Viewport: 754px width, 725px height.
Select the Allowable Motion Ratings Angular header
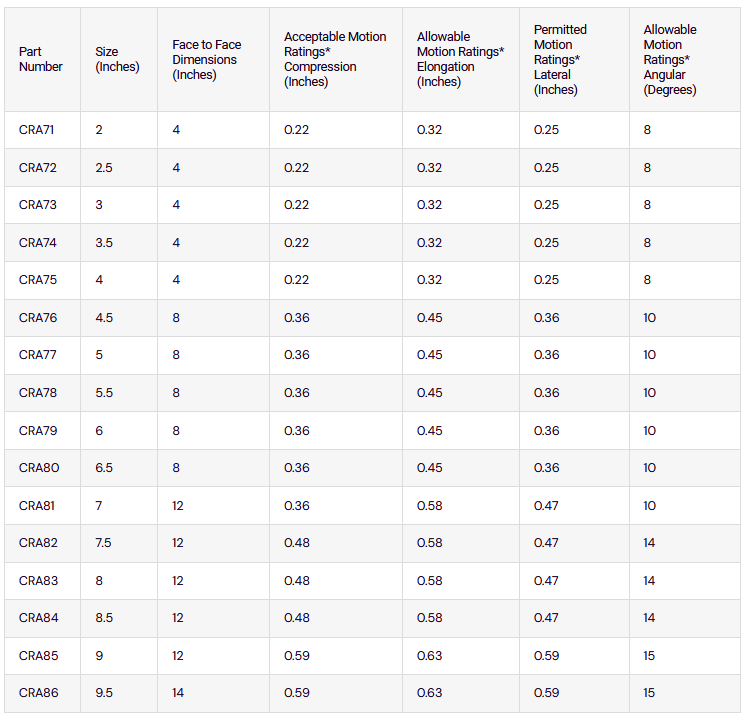coord(670,59)
